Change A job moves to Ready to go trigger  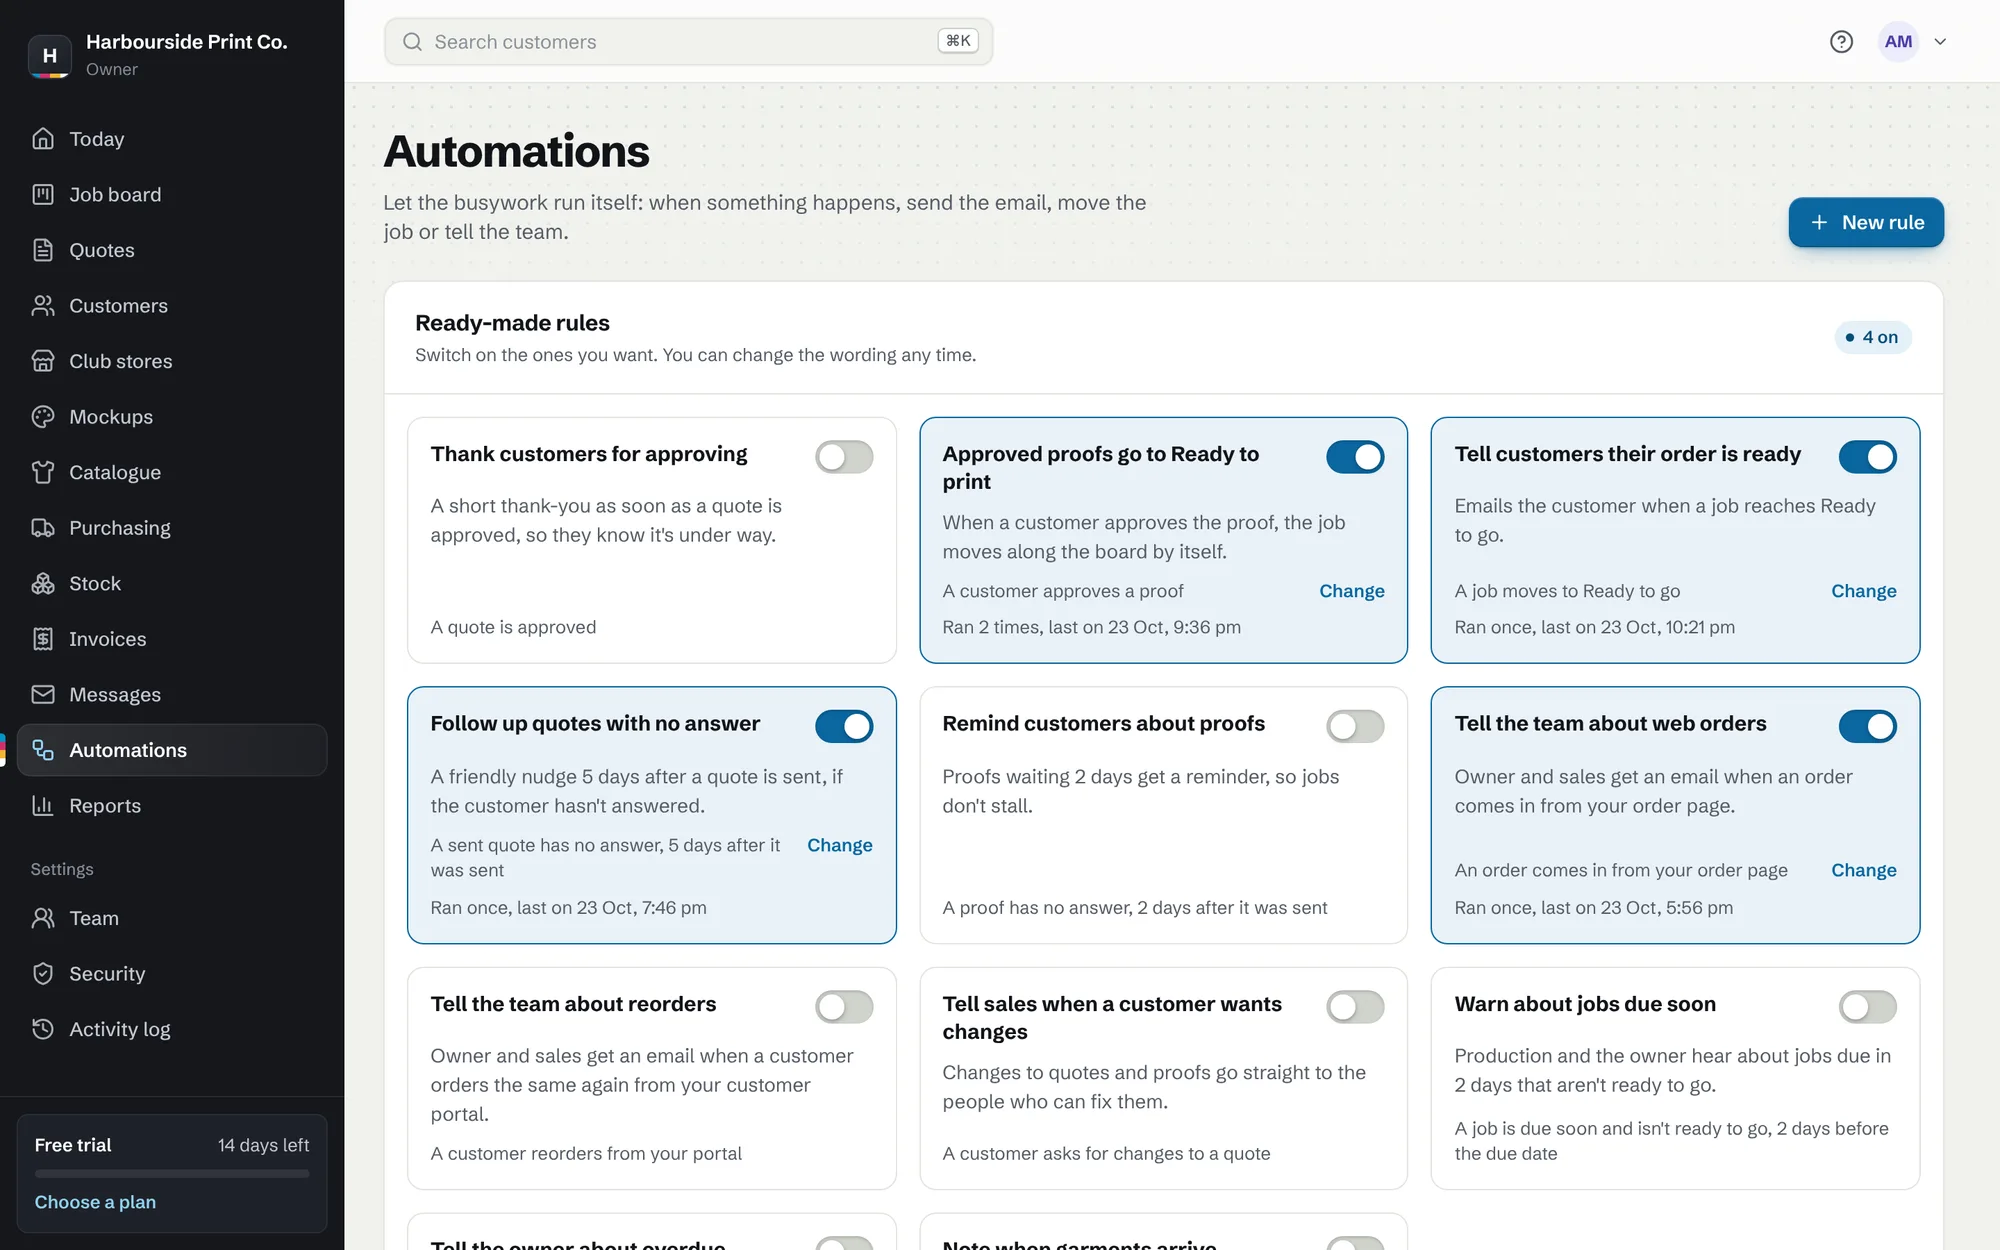click(x=1864, y=591)
